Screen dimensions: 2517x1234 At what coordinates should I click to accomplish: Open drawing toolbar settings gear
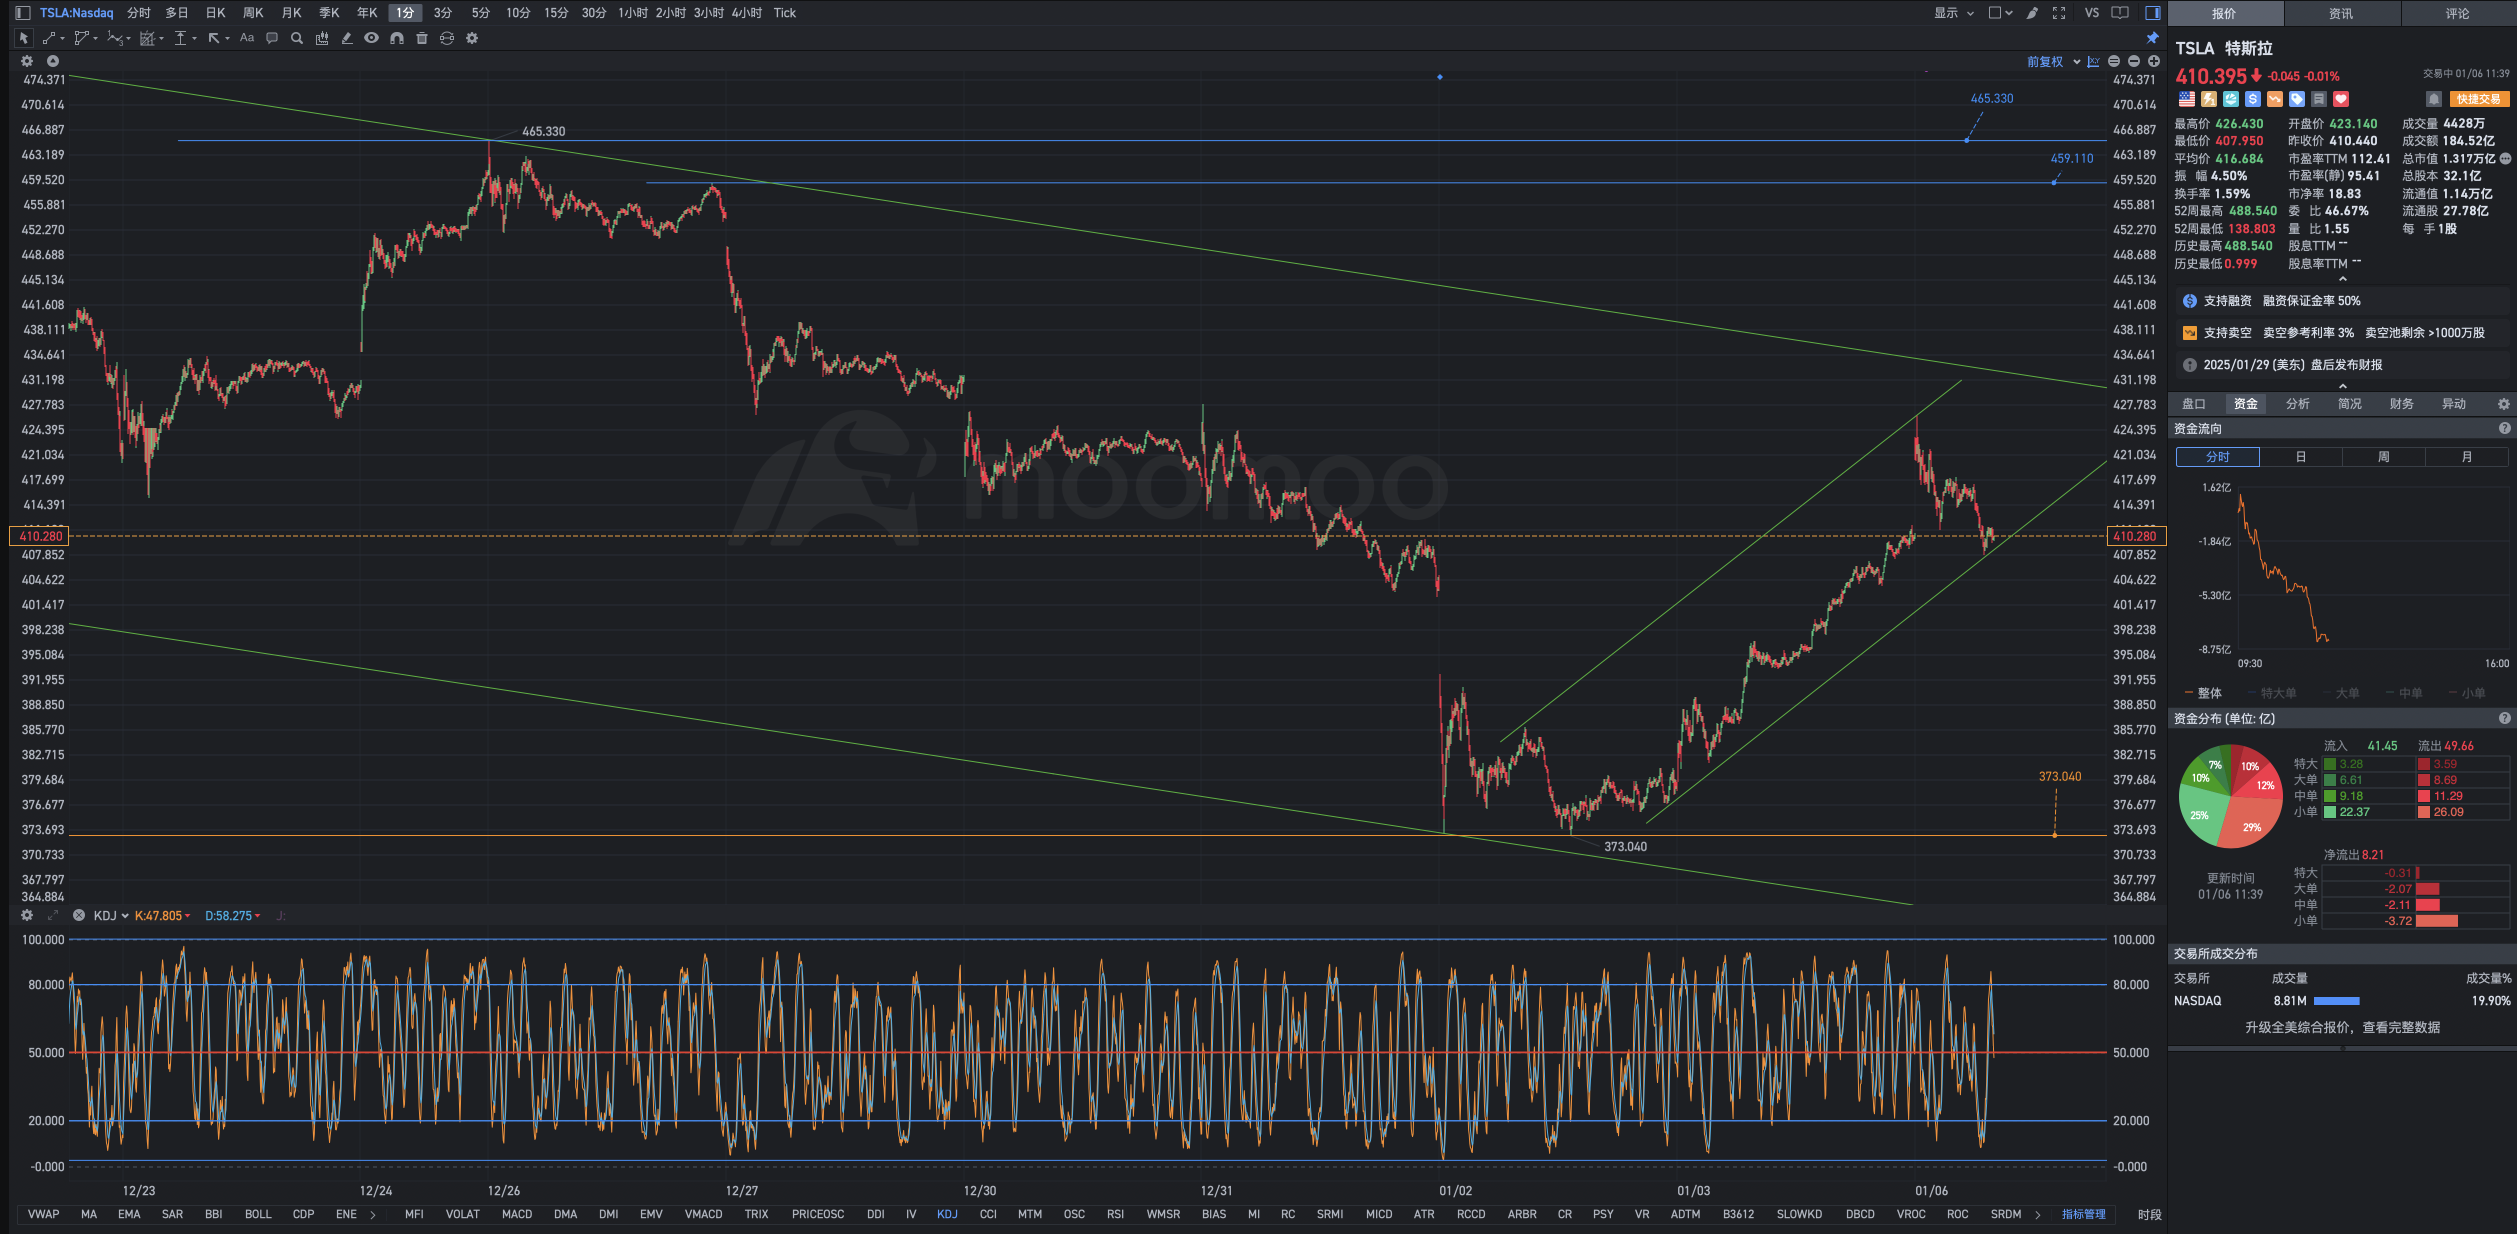click(472, 38)
